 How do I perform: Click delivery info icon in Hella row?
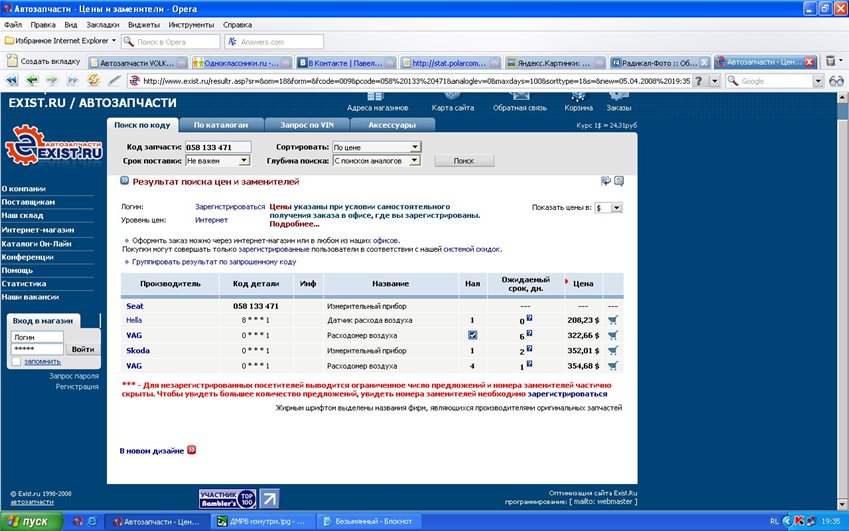pos(529,318)
